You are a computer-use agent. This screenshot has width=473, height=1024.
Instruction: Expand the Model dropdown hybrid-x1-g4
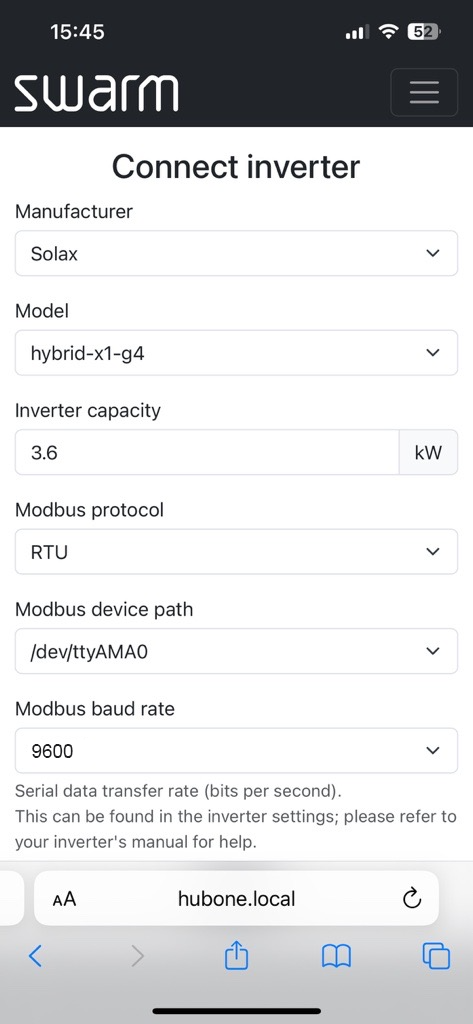pos(236,353)
